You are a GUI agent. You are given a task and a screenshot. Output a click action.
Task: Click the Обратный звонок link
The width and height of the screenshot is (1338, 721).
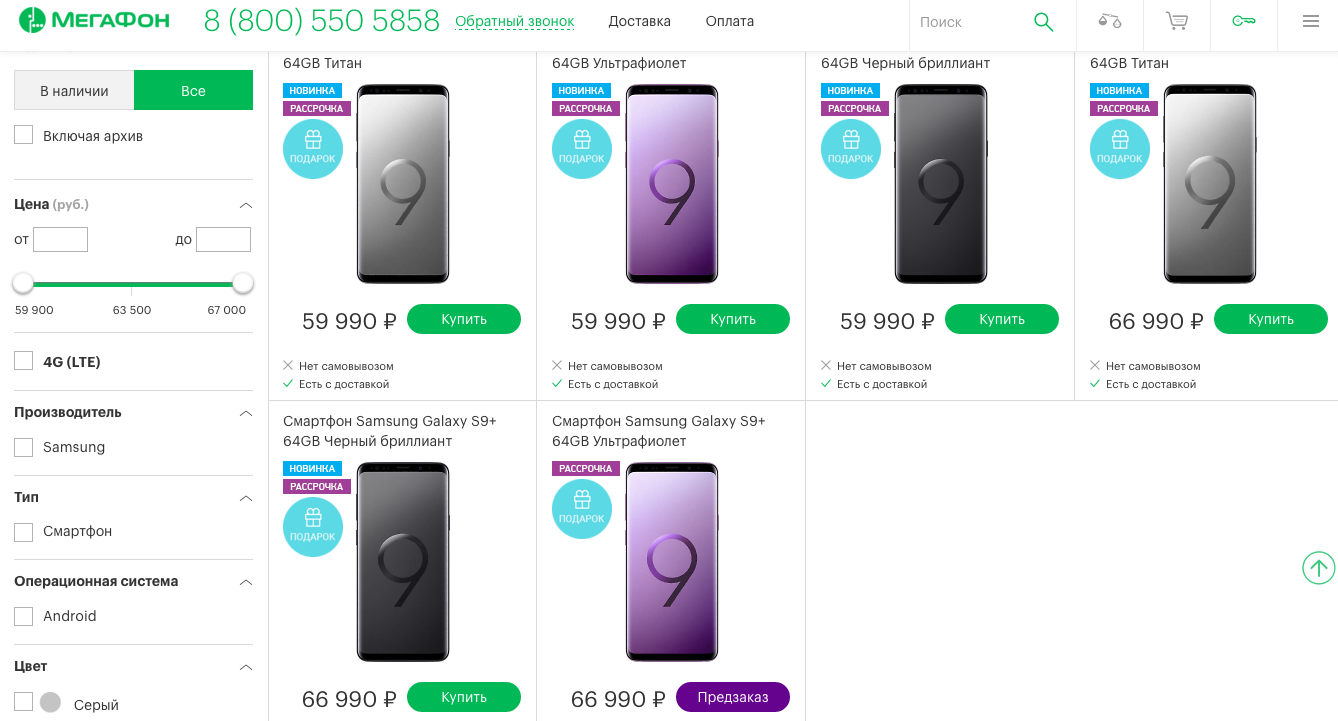pos(514,21)
